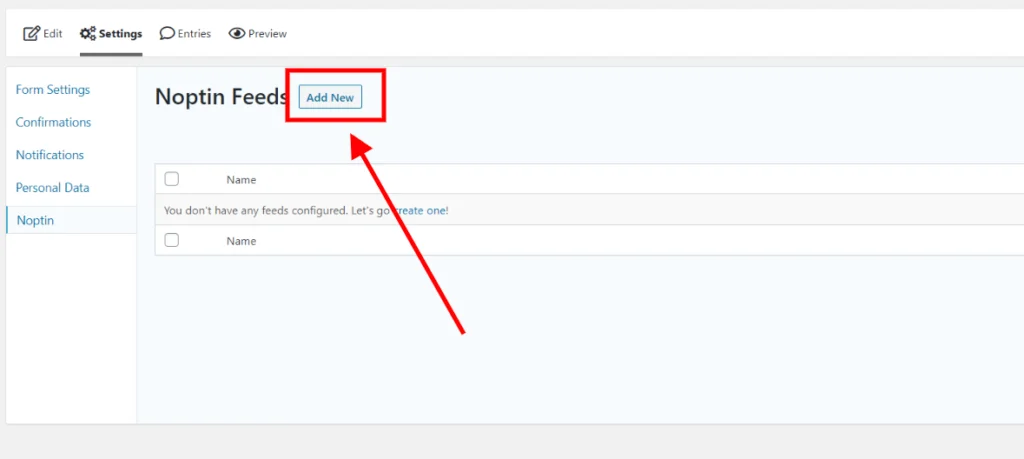The height and width of the screenshot is (459, 1024).
Task: Click the Edit pencil icon
Action: 31,34
